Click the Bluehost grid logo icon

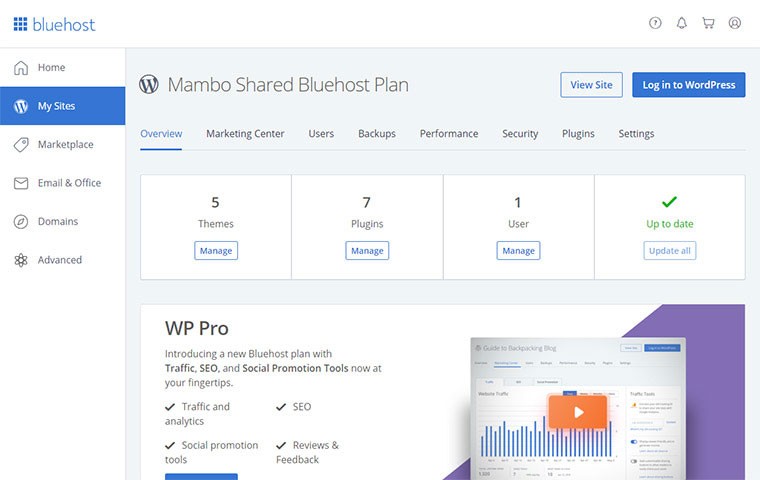[20, 24]
